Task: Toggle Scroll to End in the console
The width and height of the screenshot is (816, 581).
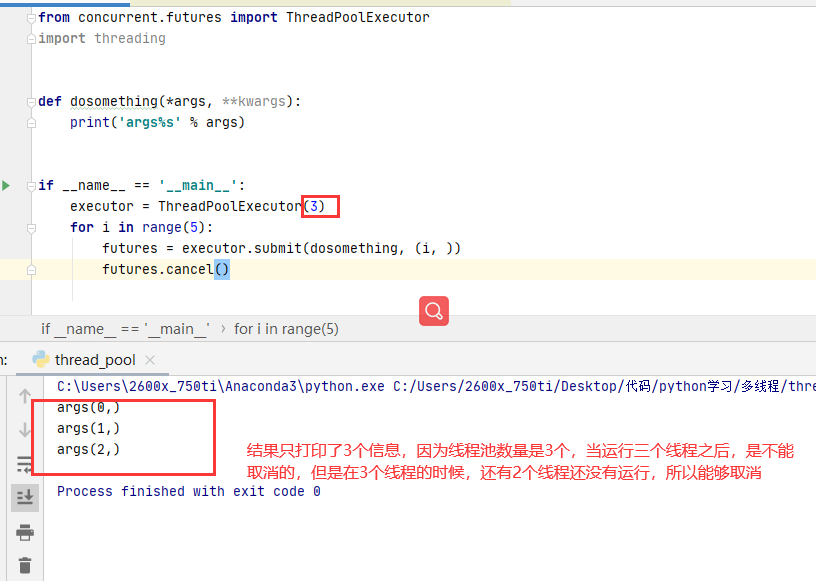Action: pyautogui.click(x=25, y=497)
